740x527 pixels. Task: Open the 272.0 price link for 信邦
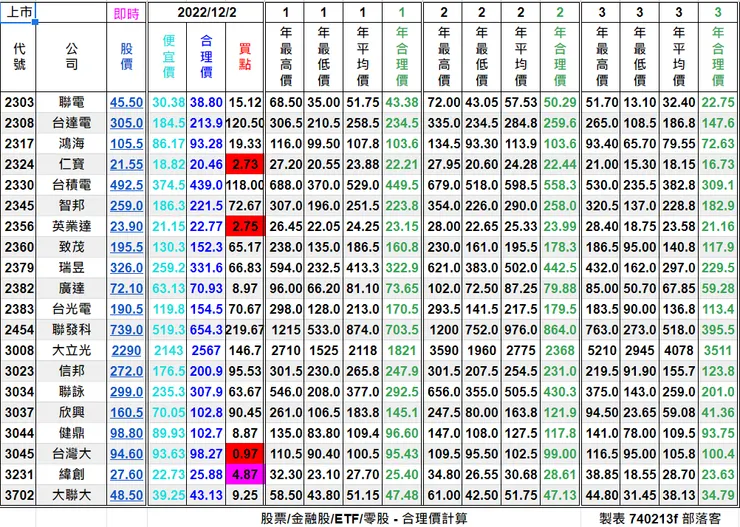pyautogui.click(x=126, y=371)
